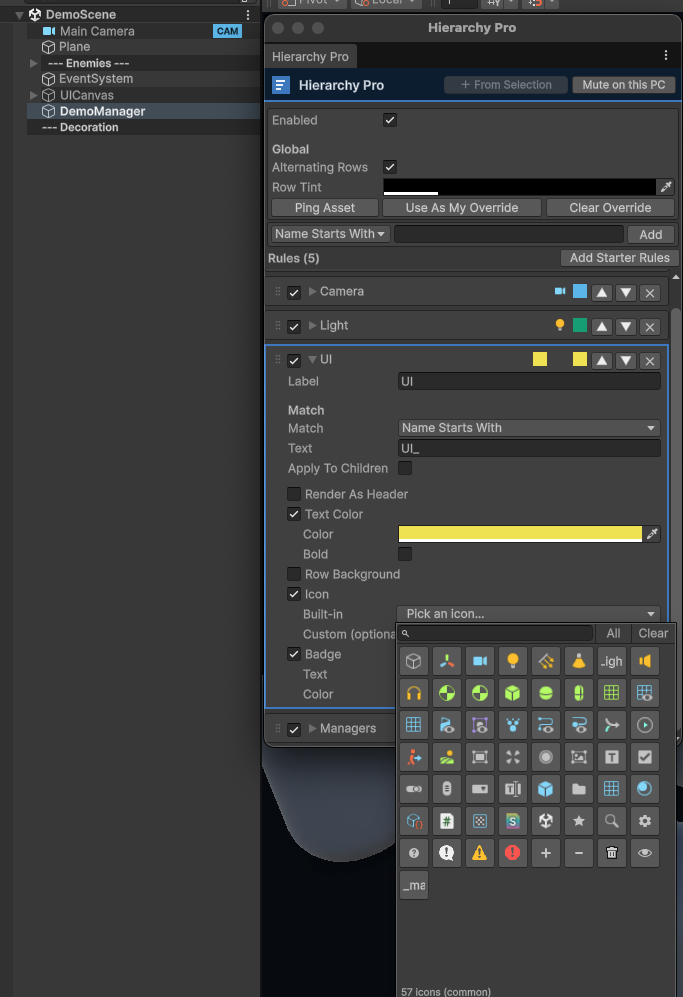Pick the orange running figure icon

coord(414,757)
